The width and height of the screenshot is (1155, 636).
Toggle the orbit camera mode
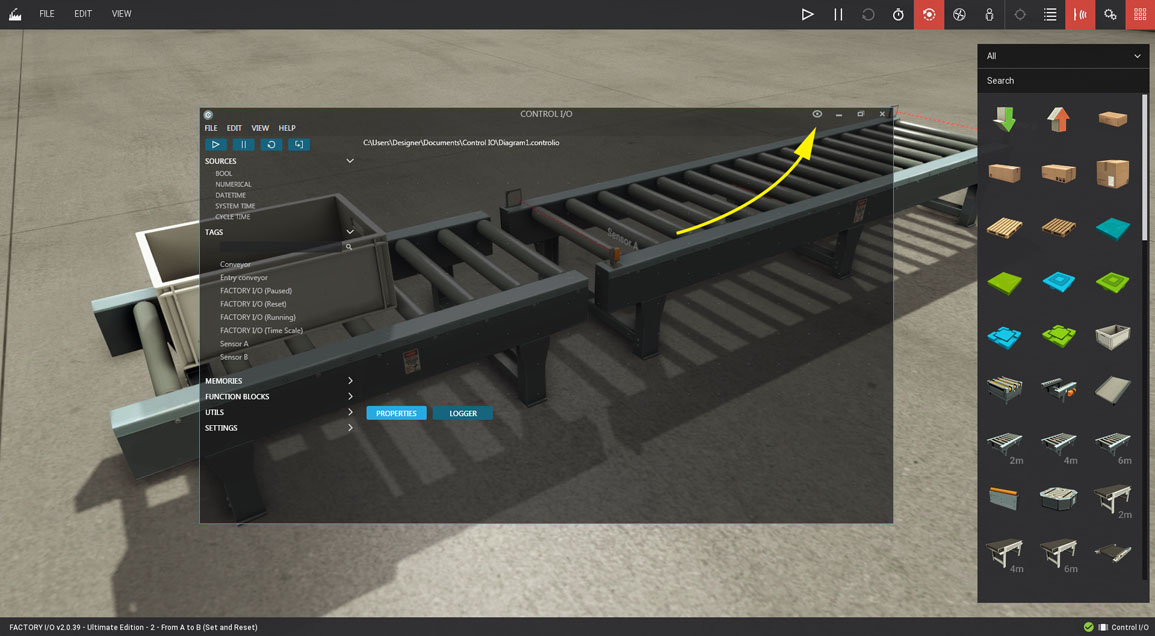(x=929, y=14)
